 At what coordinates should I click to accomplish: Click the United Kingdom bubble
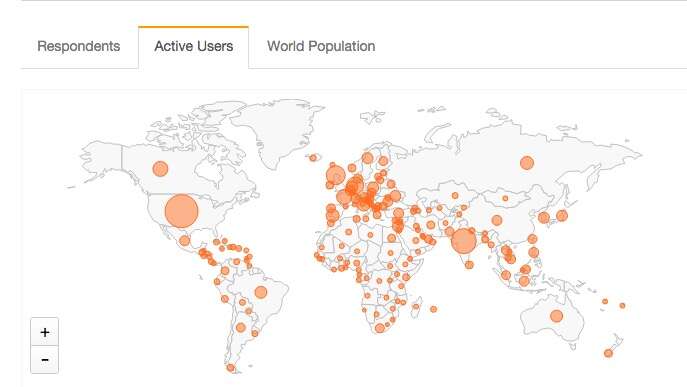(336, 176)
